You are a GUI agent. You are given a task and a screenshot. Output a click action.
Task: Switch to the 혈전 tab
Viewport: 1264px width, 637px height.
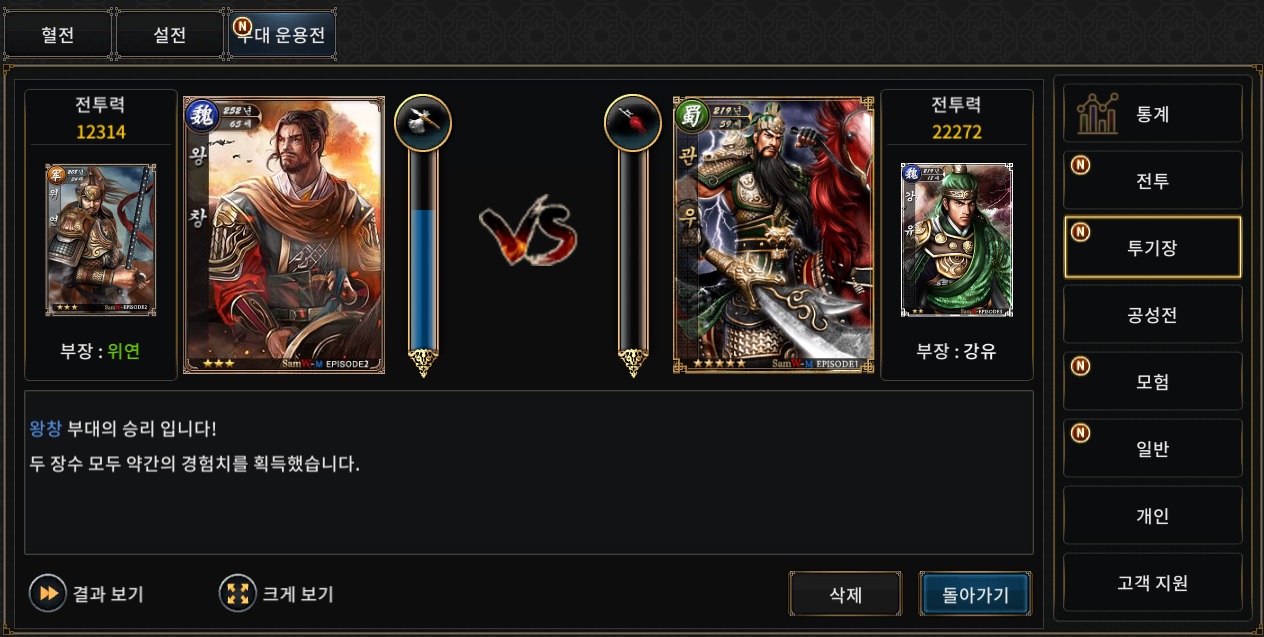[x=58, y=35]
